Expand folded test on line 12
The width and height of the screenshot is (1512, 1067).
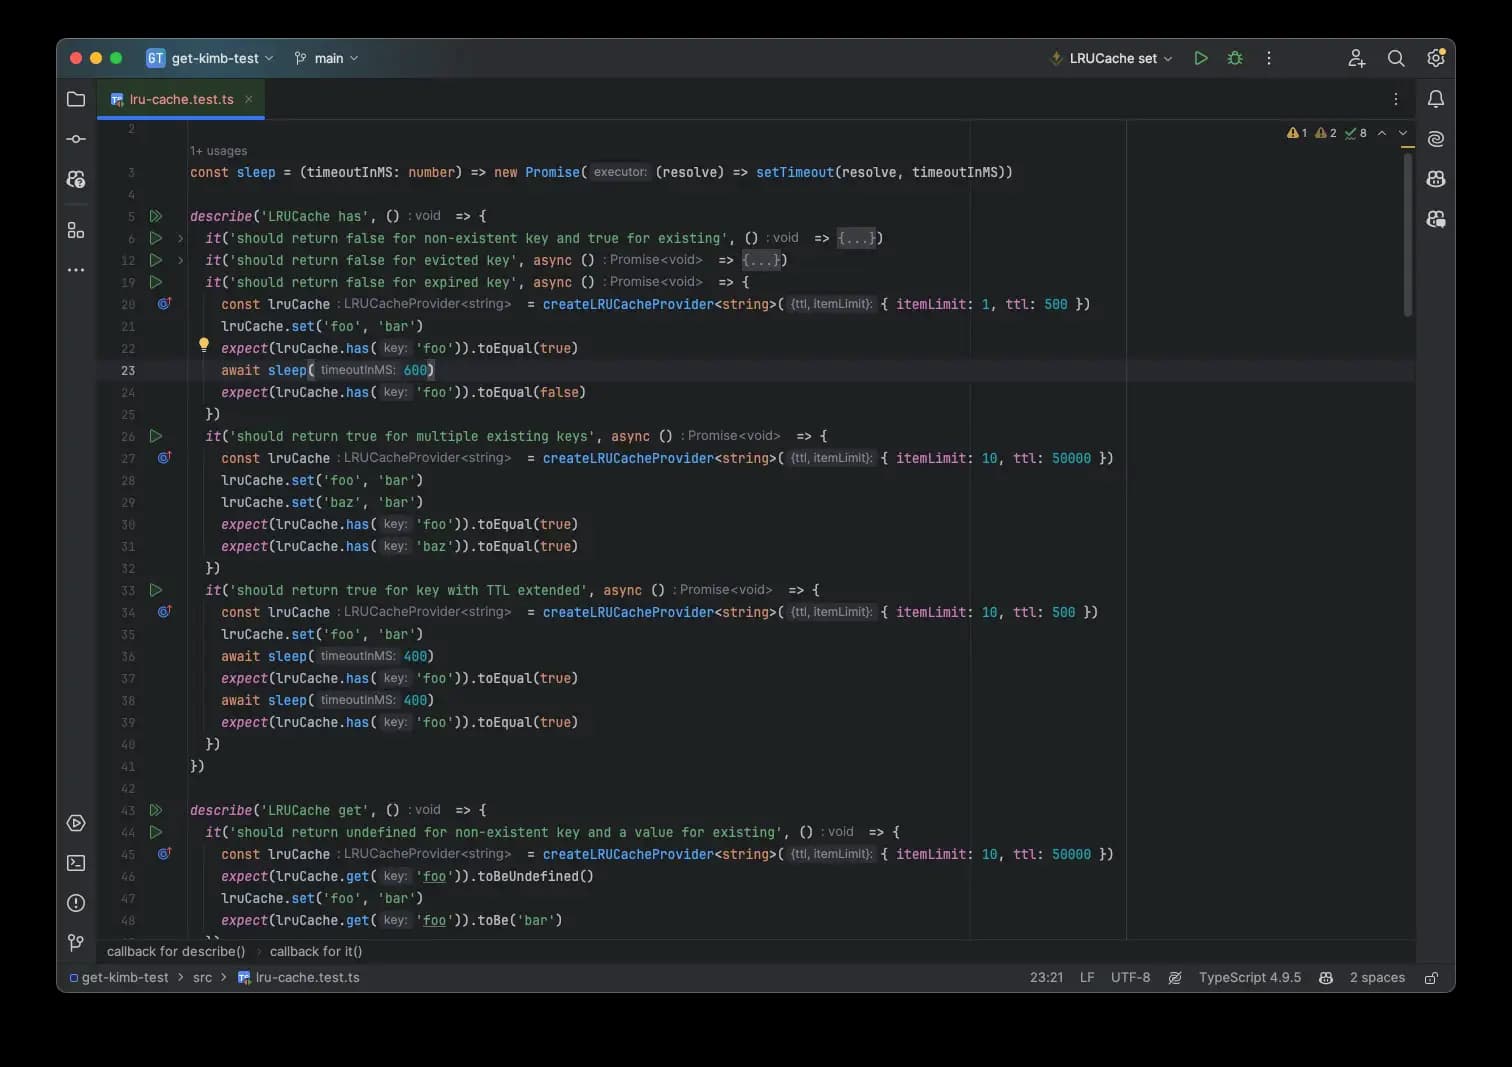180,260
